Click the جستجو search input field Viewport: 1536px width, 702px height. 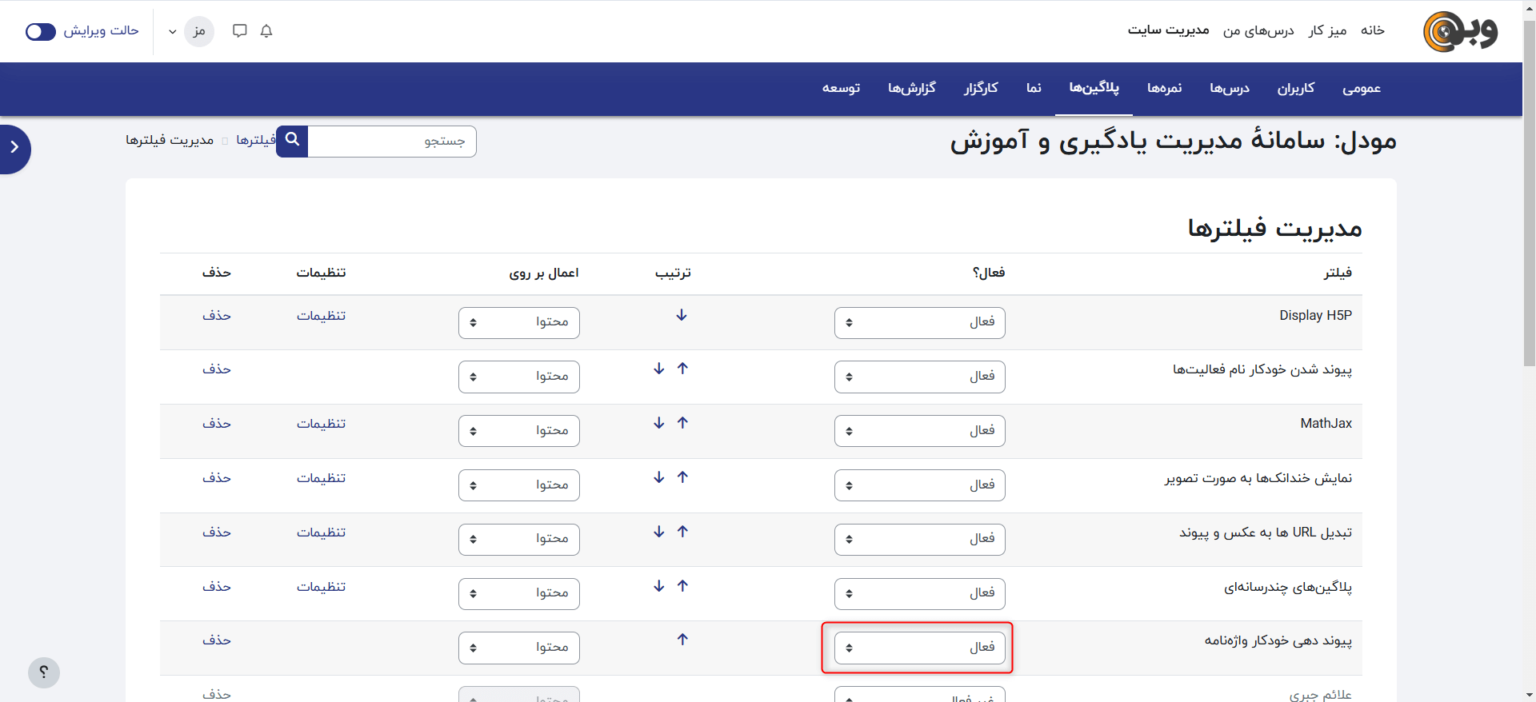coord(392,141)
